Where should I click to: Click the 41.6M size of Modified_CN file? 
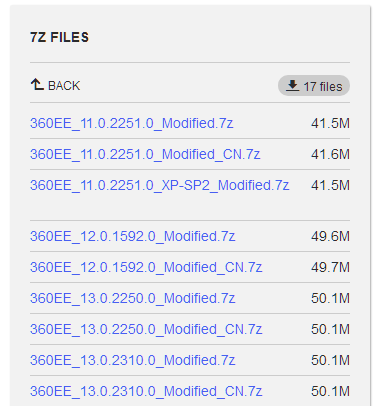tap(330, 154)
